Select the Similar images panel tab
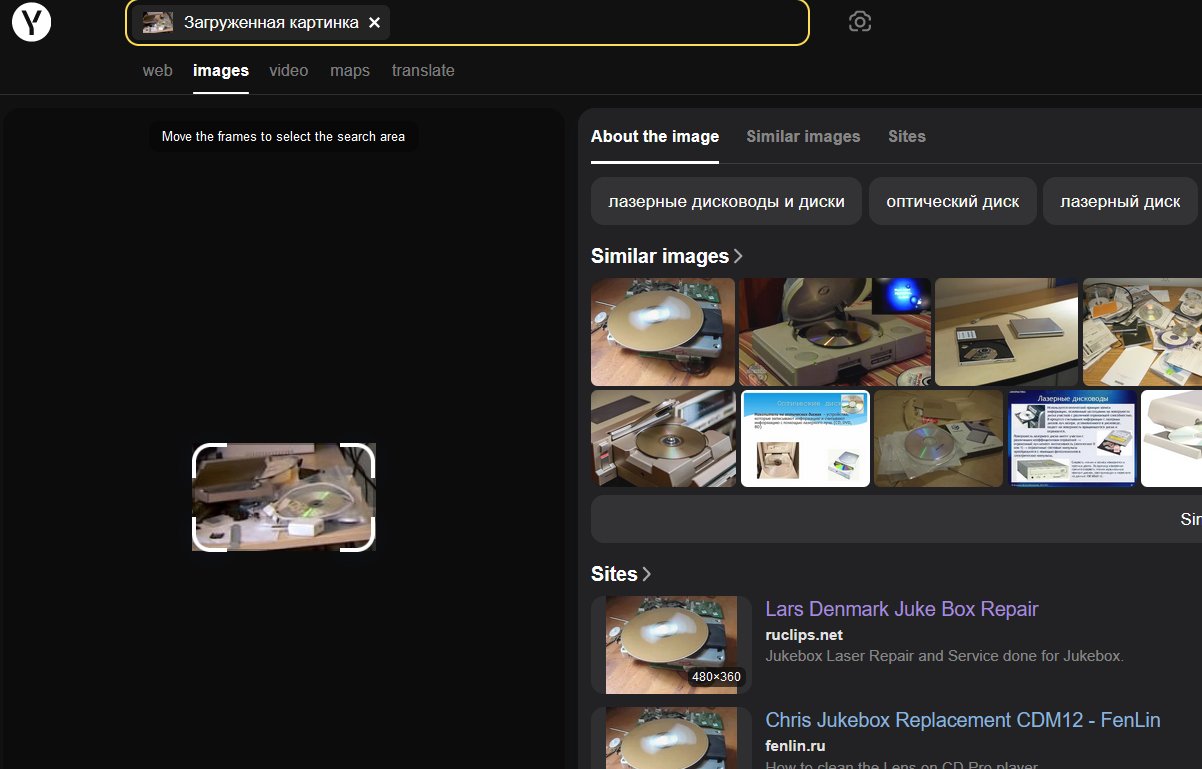Screen dimensions: 1202x769 [x=803, y=137]
